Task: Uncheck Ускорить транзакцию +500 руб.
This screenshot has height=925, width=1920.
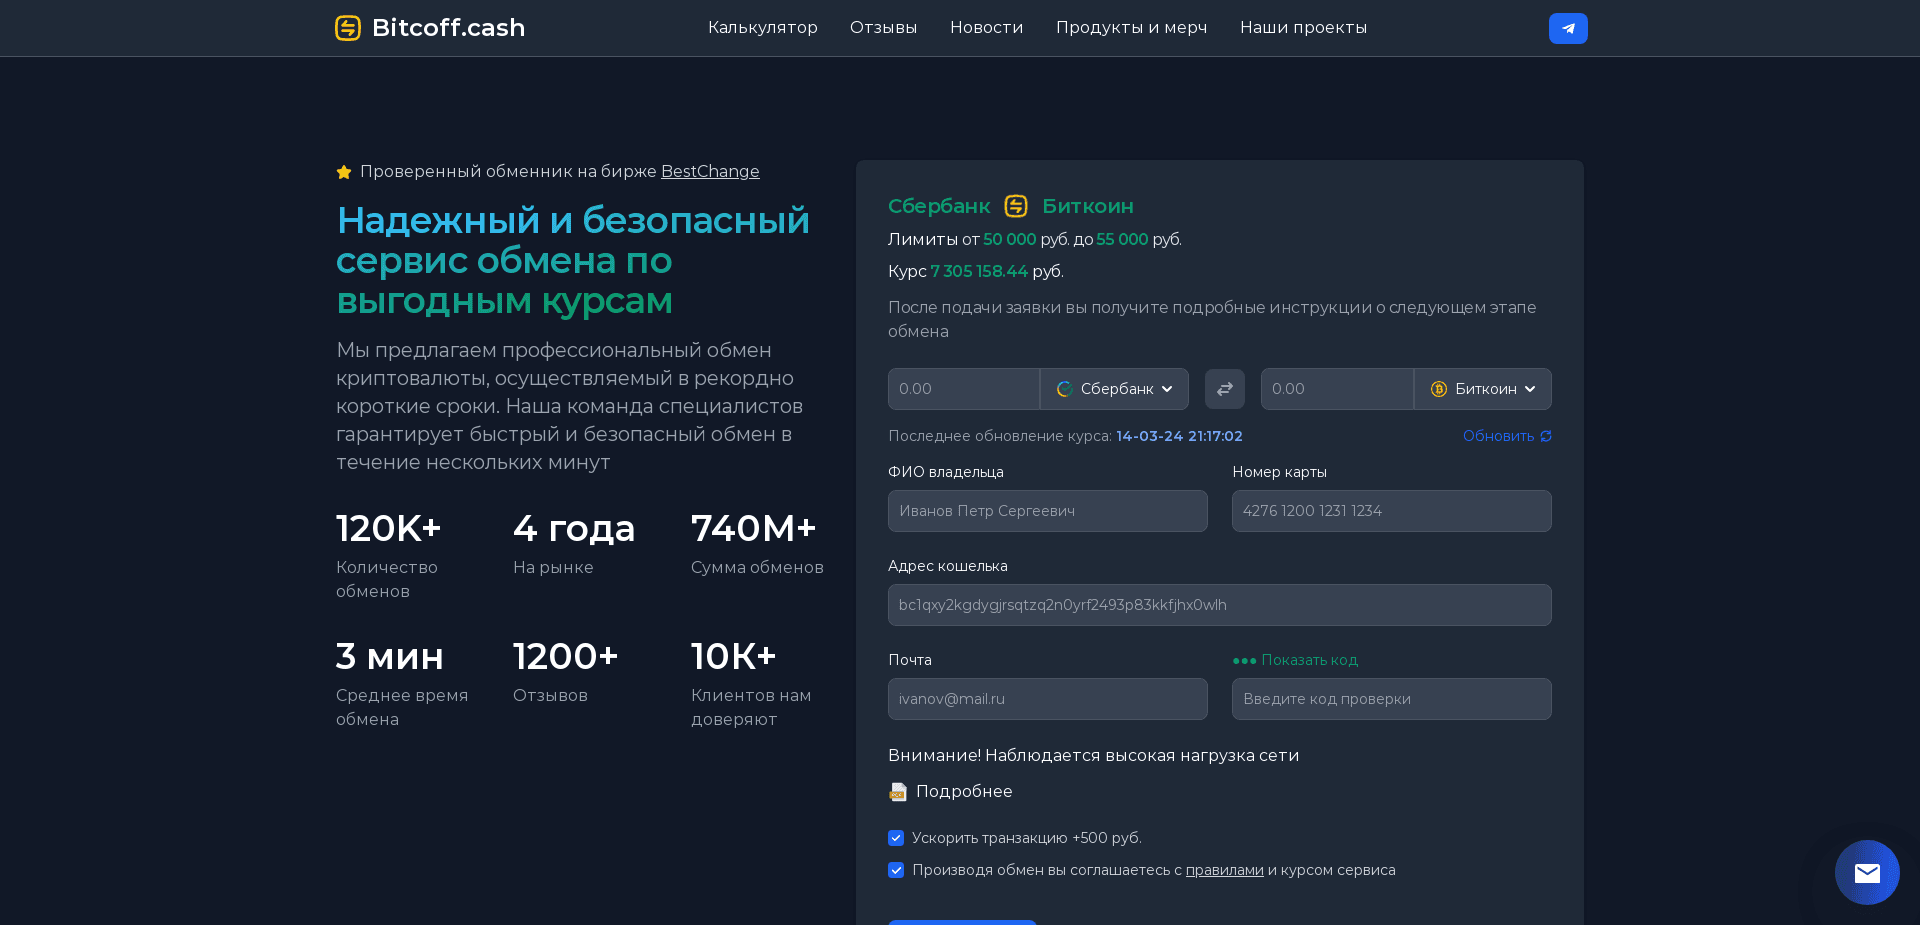Action: pyautogui.click(x=896, y=838)
